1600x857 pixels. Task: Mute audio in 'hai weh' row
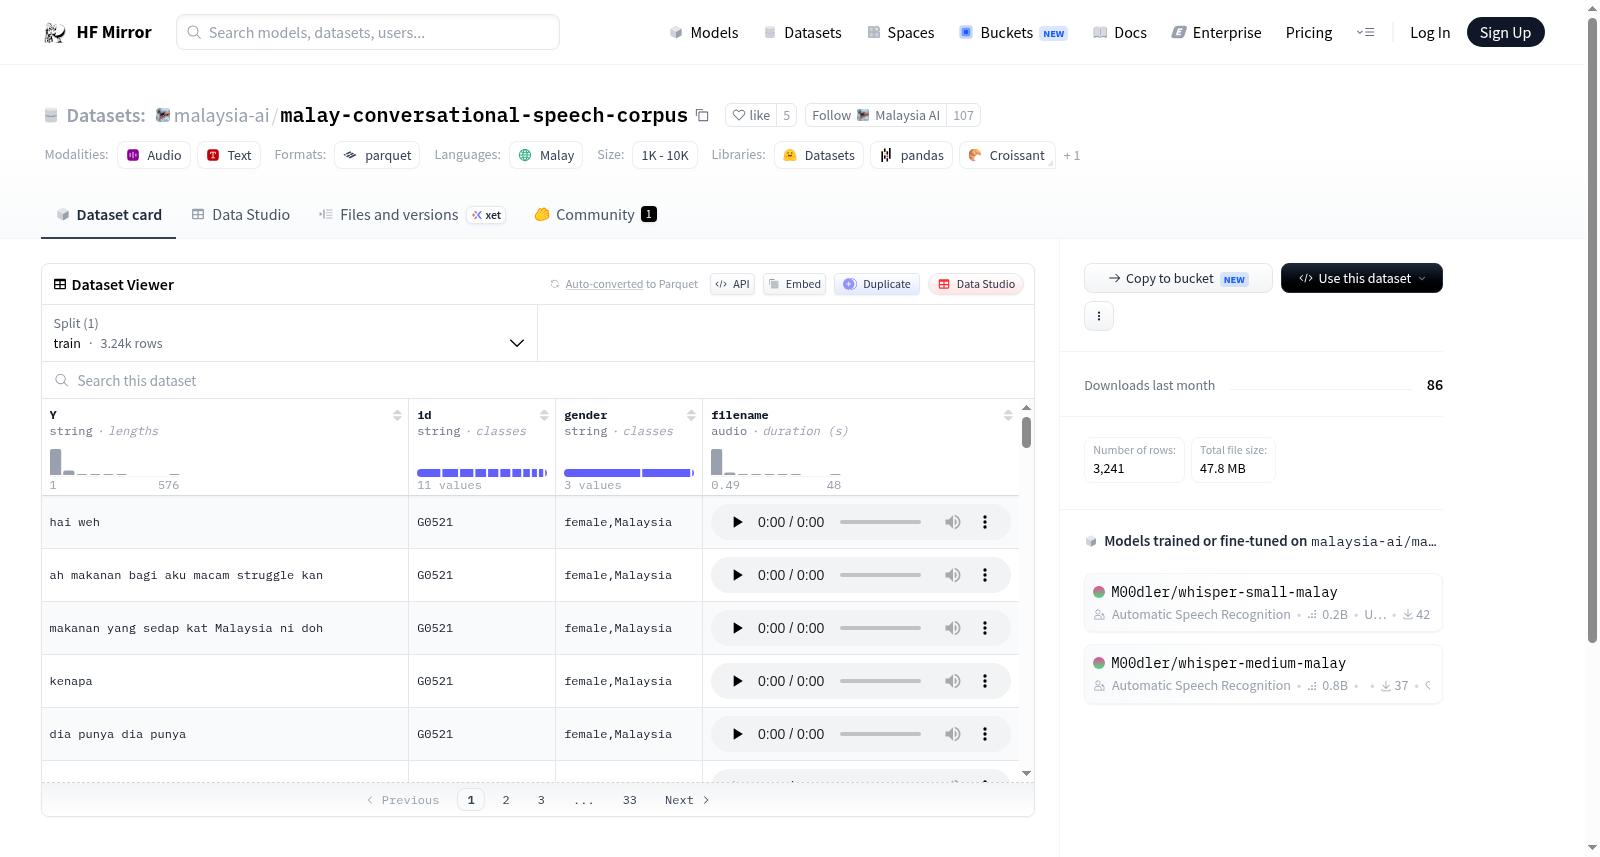tap(953, 522)
